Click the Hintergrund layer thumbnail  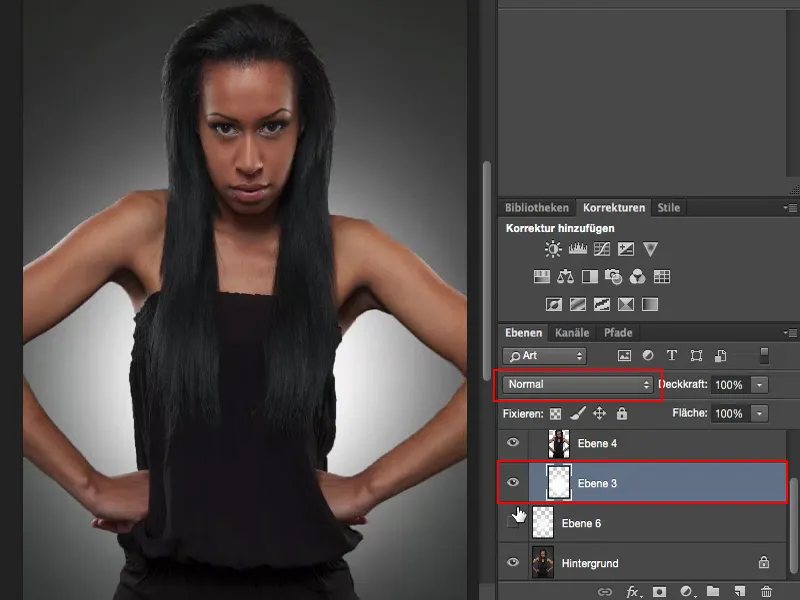pyautogui.click(x=543, y=562)
